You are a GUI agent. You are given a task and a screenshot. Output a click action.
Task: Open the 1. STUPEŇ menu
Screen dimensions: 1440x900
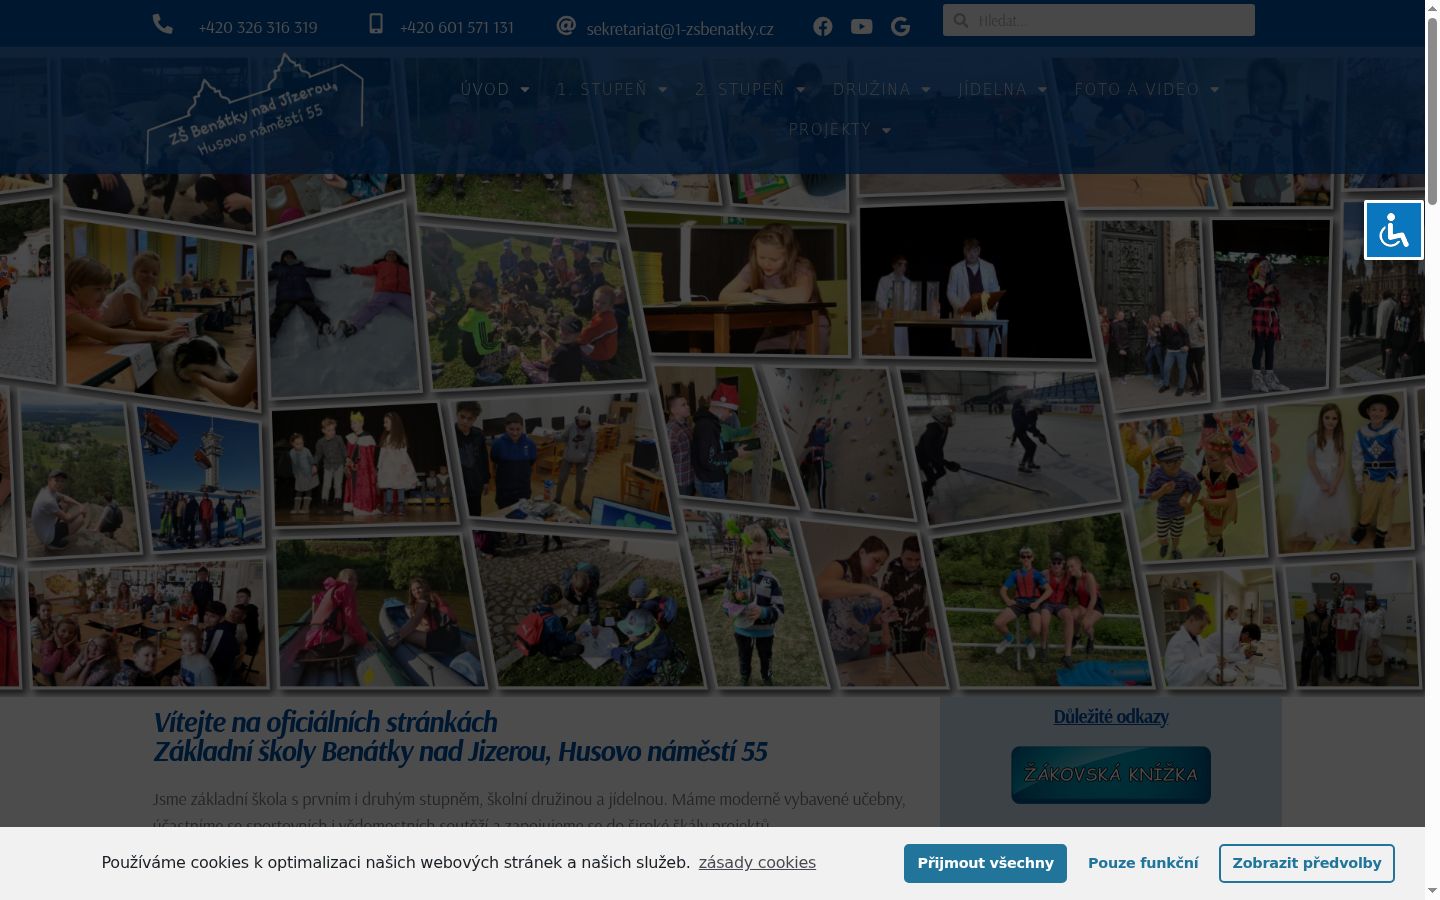tap(602, 89)
